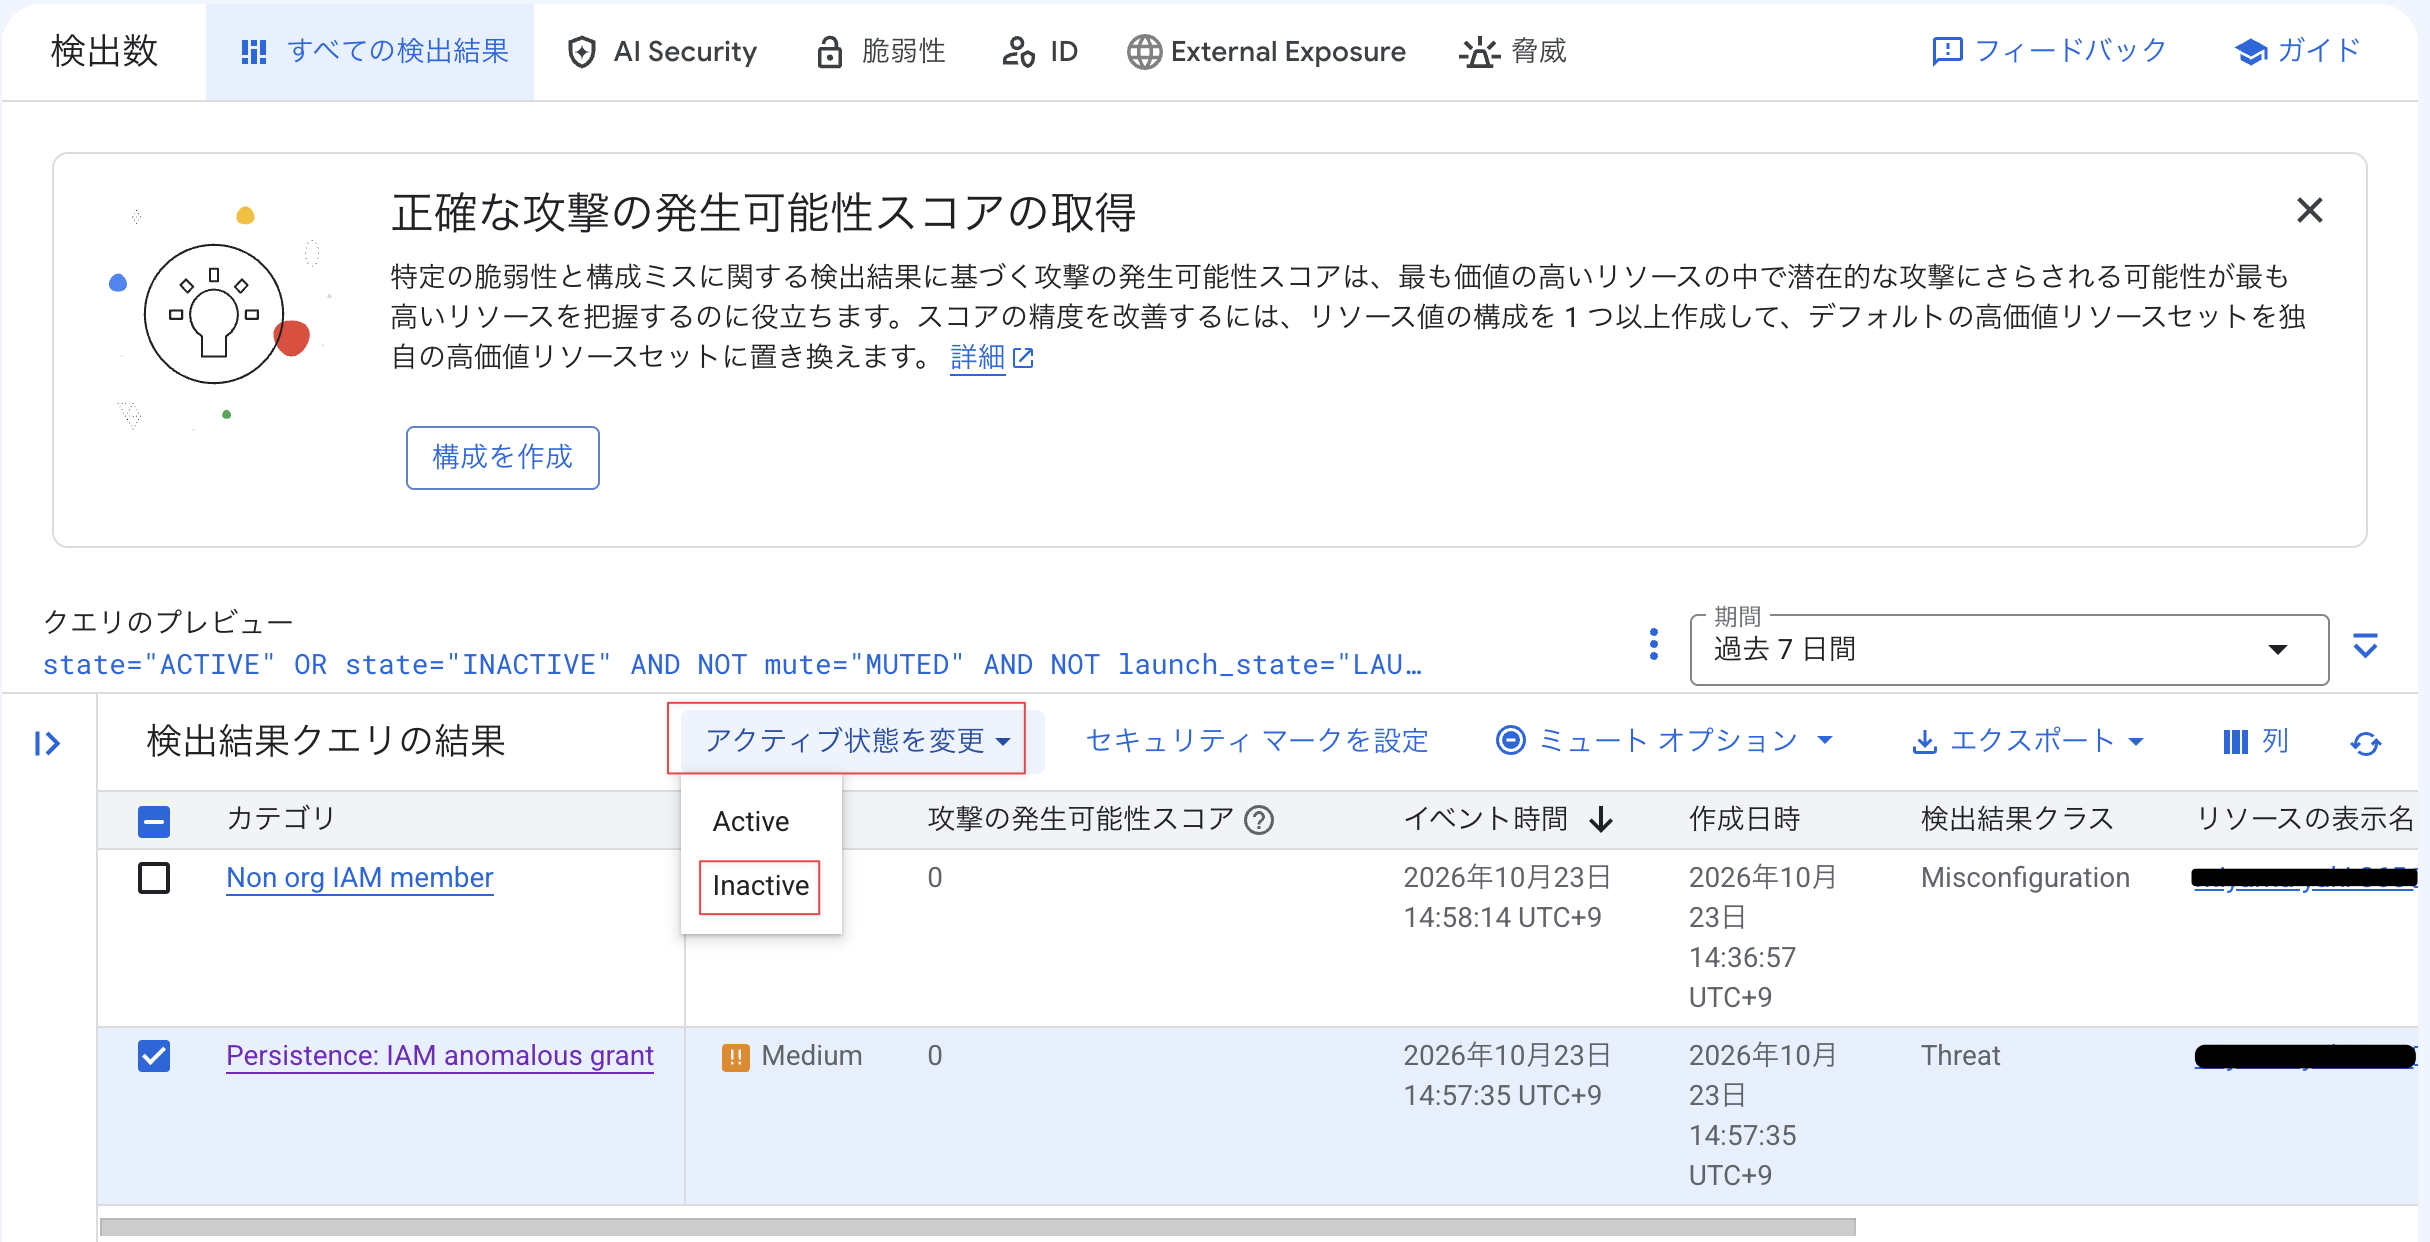Viewport: 2430px width, 1242px height.
Task: Open the 列 column chooser
Action: pyautogui.click(x=2256, y=740)
